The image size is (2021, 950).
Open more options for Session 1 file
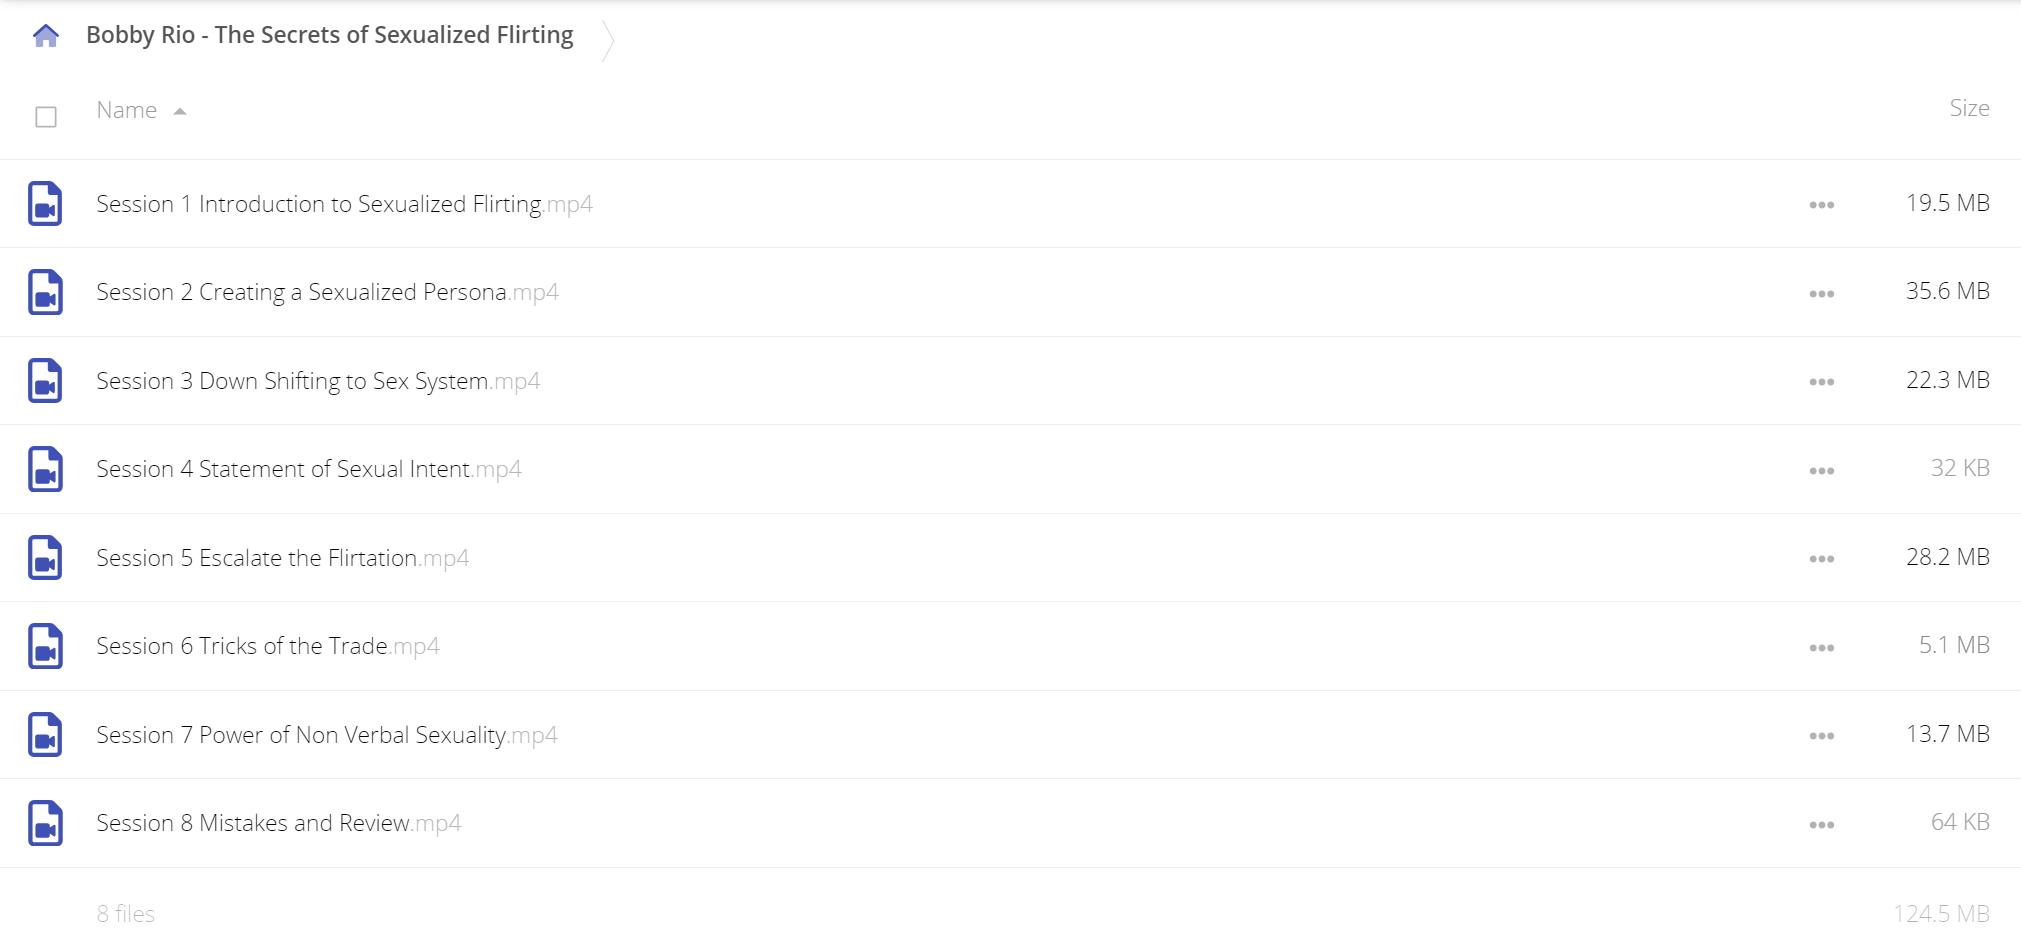tap(1821, 205)
